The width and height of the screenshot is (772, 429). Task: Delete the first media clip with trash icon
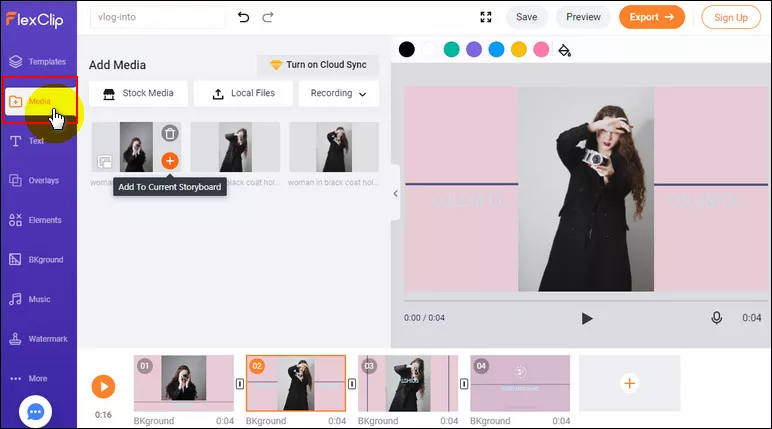[x=170, y=133]
